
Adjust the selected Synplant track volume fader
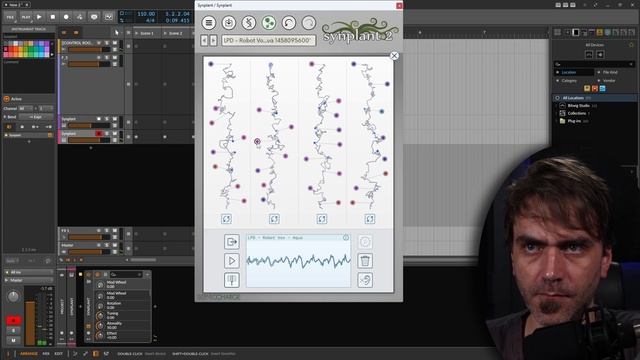click(89, 140)
